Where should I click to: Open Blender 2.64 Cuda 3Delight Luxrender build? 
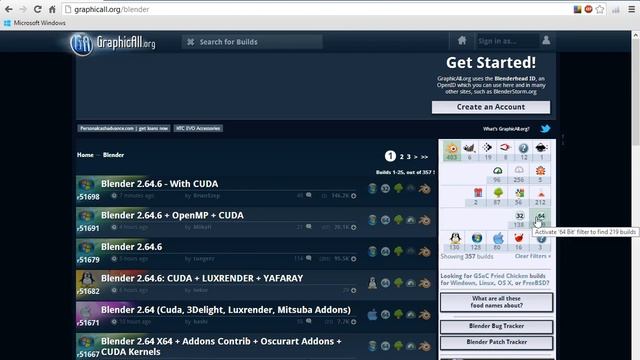[x=226, y=310]
